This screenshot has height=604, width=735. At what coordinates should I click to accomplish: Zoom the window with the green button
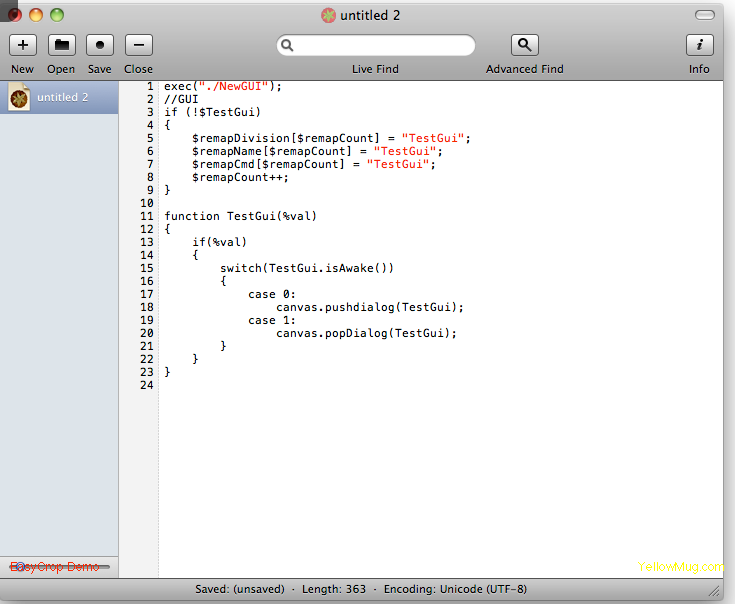[57, 15]
